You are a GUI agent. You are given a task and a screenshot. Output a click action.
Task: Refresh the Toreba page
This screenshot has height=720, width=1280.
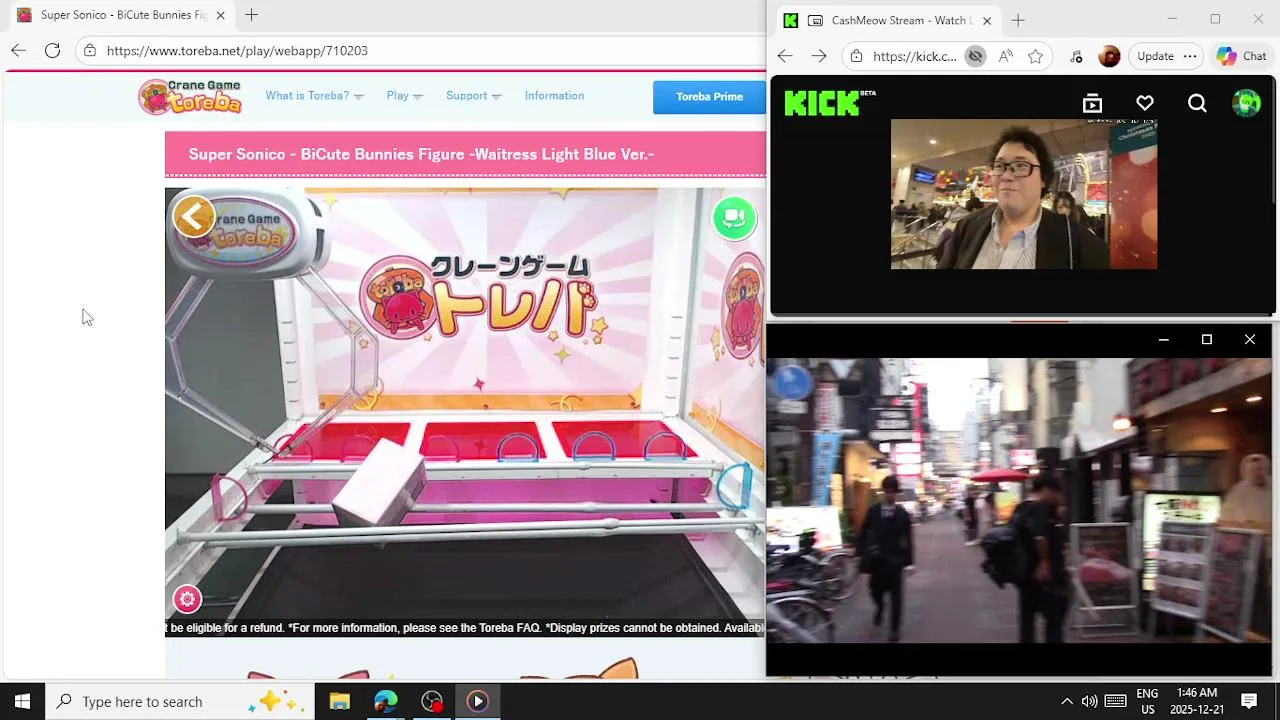click(52, 50)
